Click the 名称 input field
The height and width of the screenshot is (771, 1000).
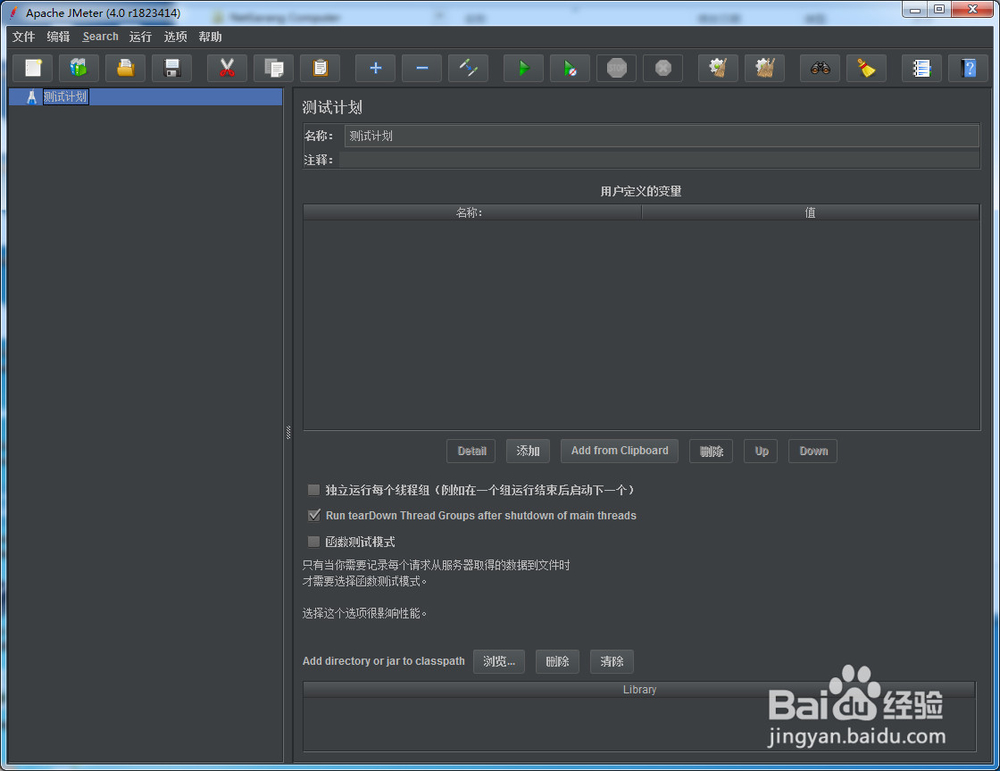pos(661,136)
